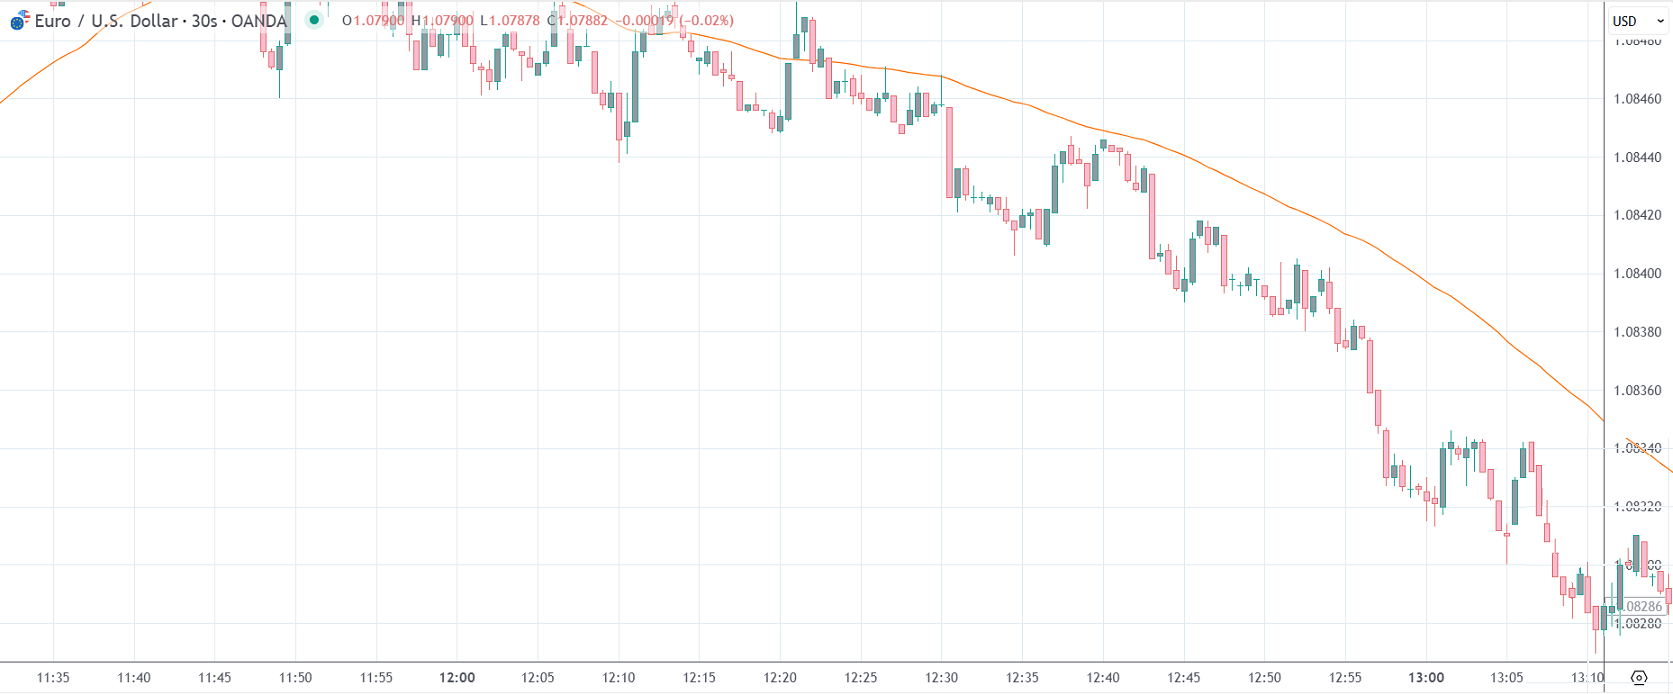Click the closing price value 1.07882
The height and width of the screenshot is (694, 1673).
coord(581,21)
